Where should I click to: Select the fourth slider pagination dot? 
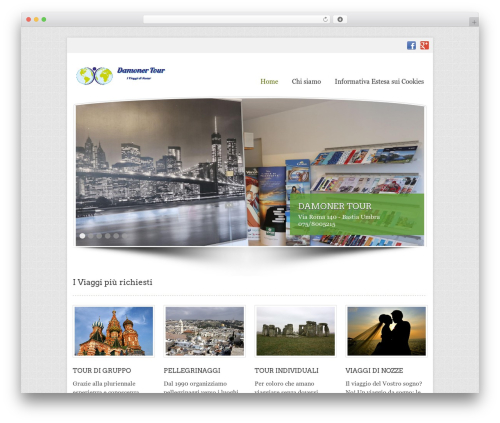click(107, 236)
